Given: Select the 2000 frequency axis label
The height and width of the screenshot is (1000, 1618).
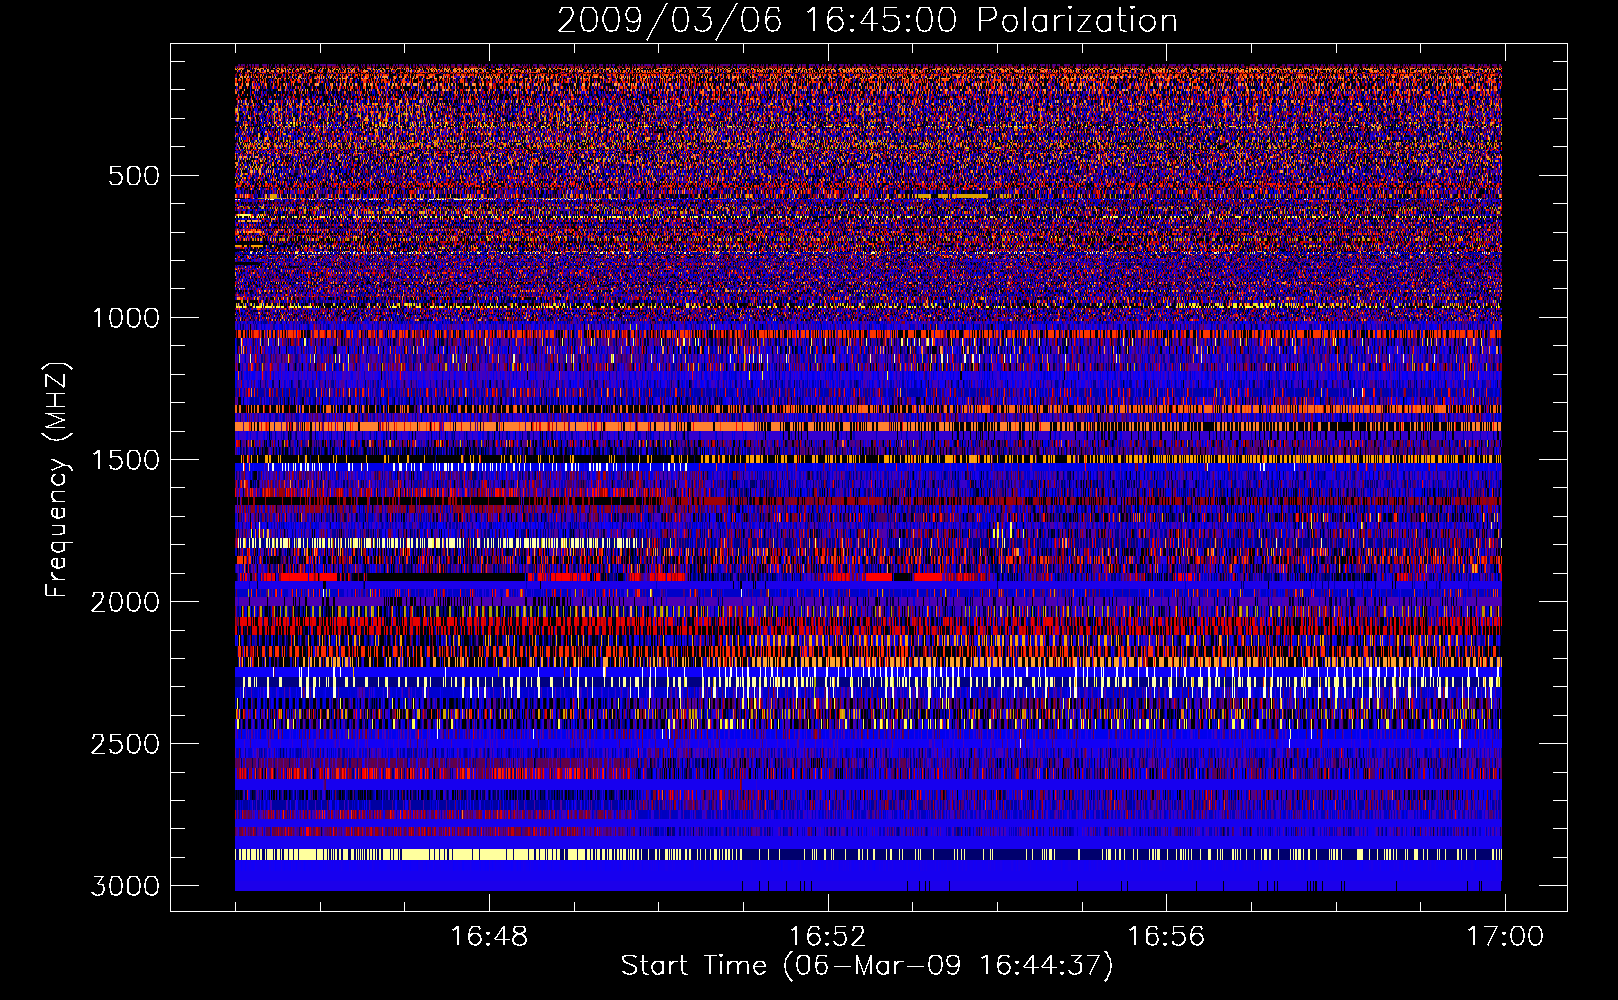Looking at the screenshot, I should click(126, 602).
